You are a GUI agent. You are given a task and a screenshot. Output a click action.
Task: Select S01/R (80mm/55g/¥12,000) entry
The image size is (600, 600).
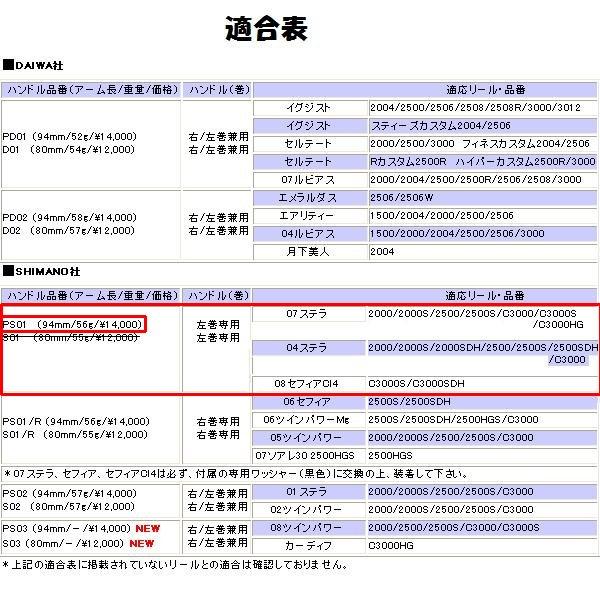75,435
